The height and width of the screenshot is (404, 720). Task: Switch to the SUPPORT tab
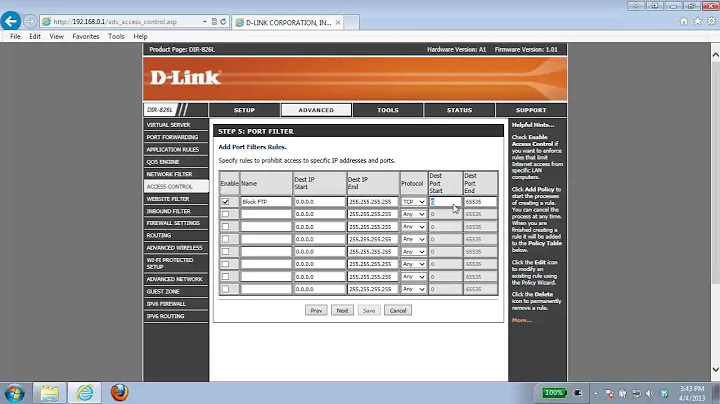[531, 110]
